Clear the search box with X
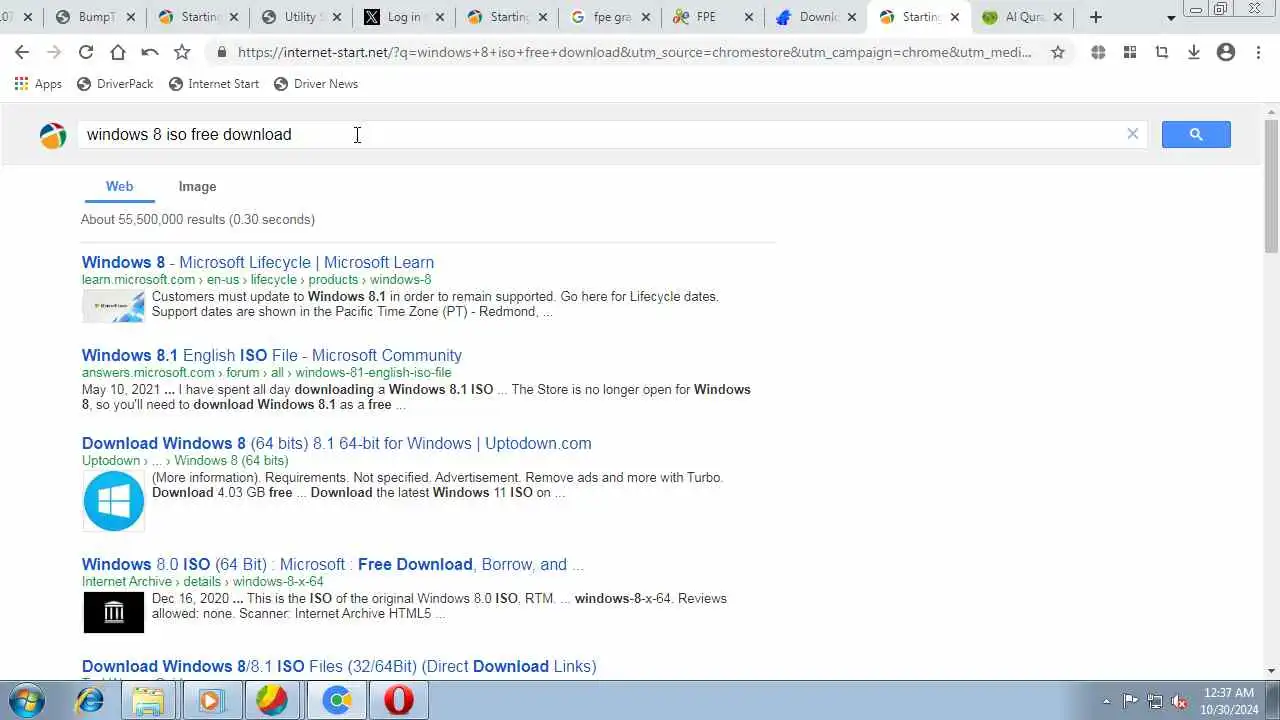The height and width of the screenshot is (720, 1280). (x=1132, y=134)
